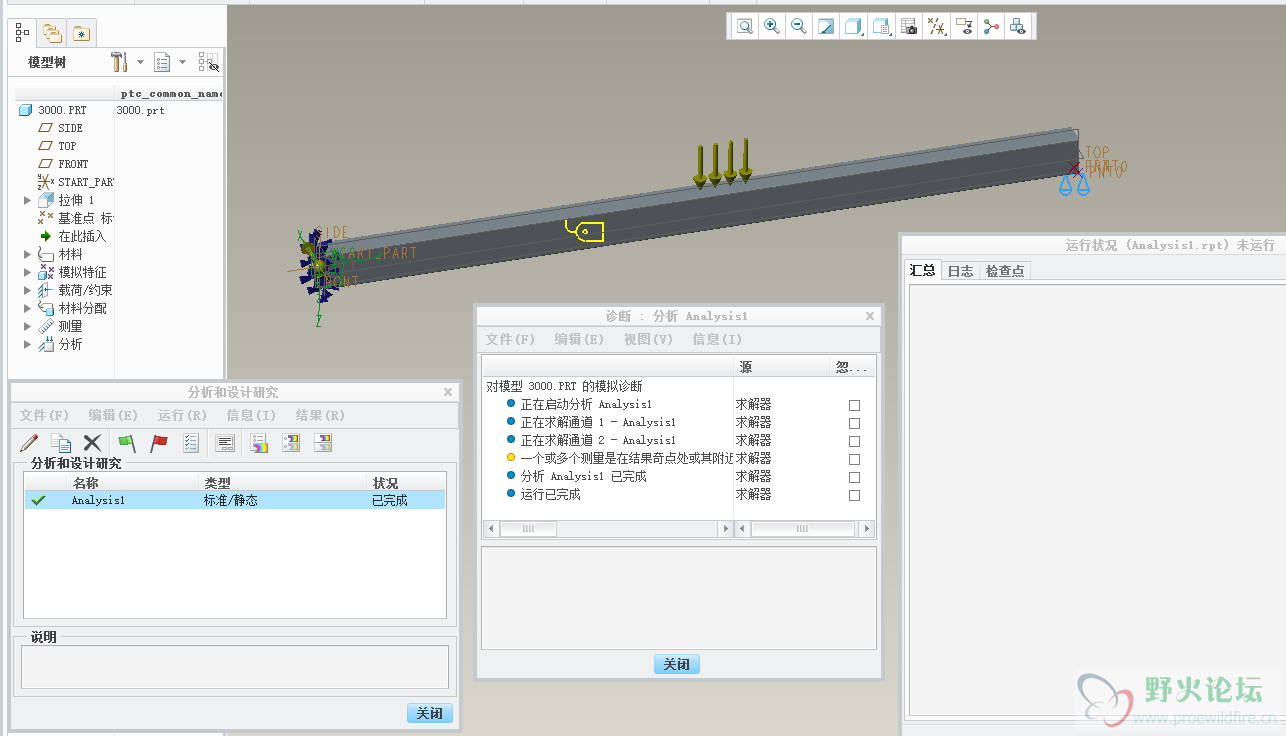Screen dimensions: 1286x736
Task: Click the 类型 column header in studies list
Action: point(282,482)
